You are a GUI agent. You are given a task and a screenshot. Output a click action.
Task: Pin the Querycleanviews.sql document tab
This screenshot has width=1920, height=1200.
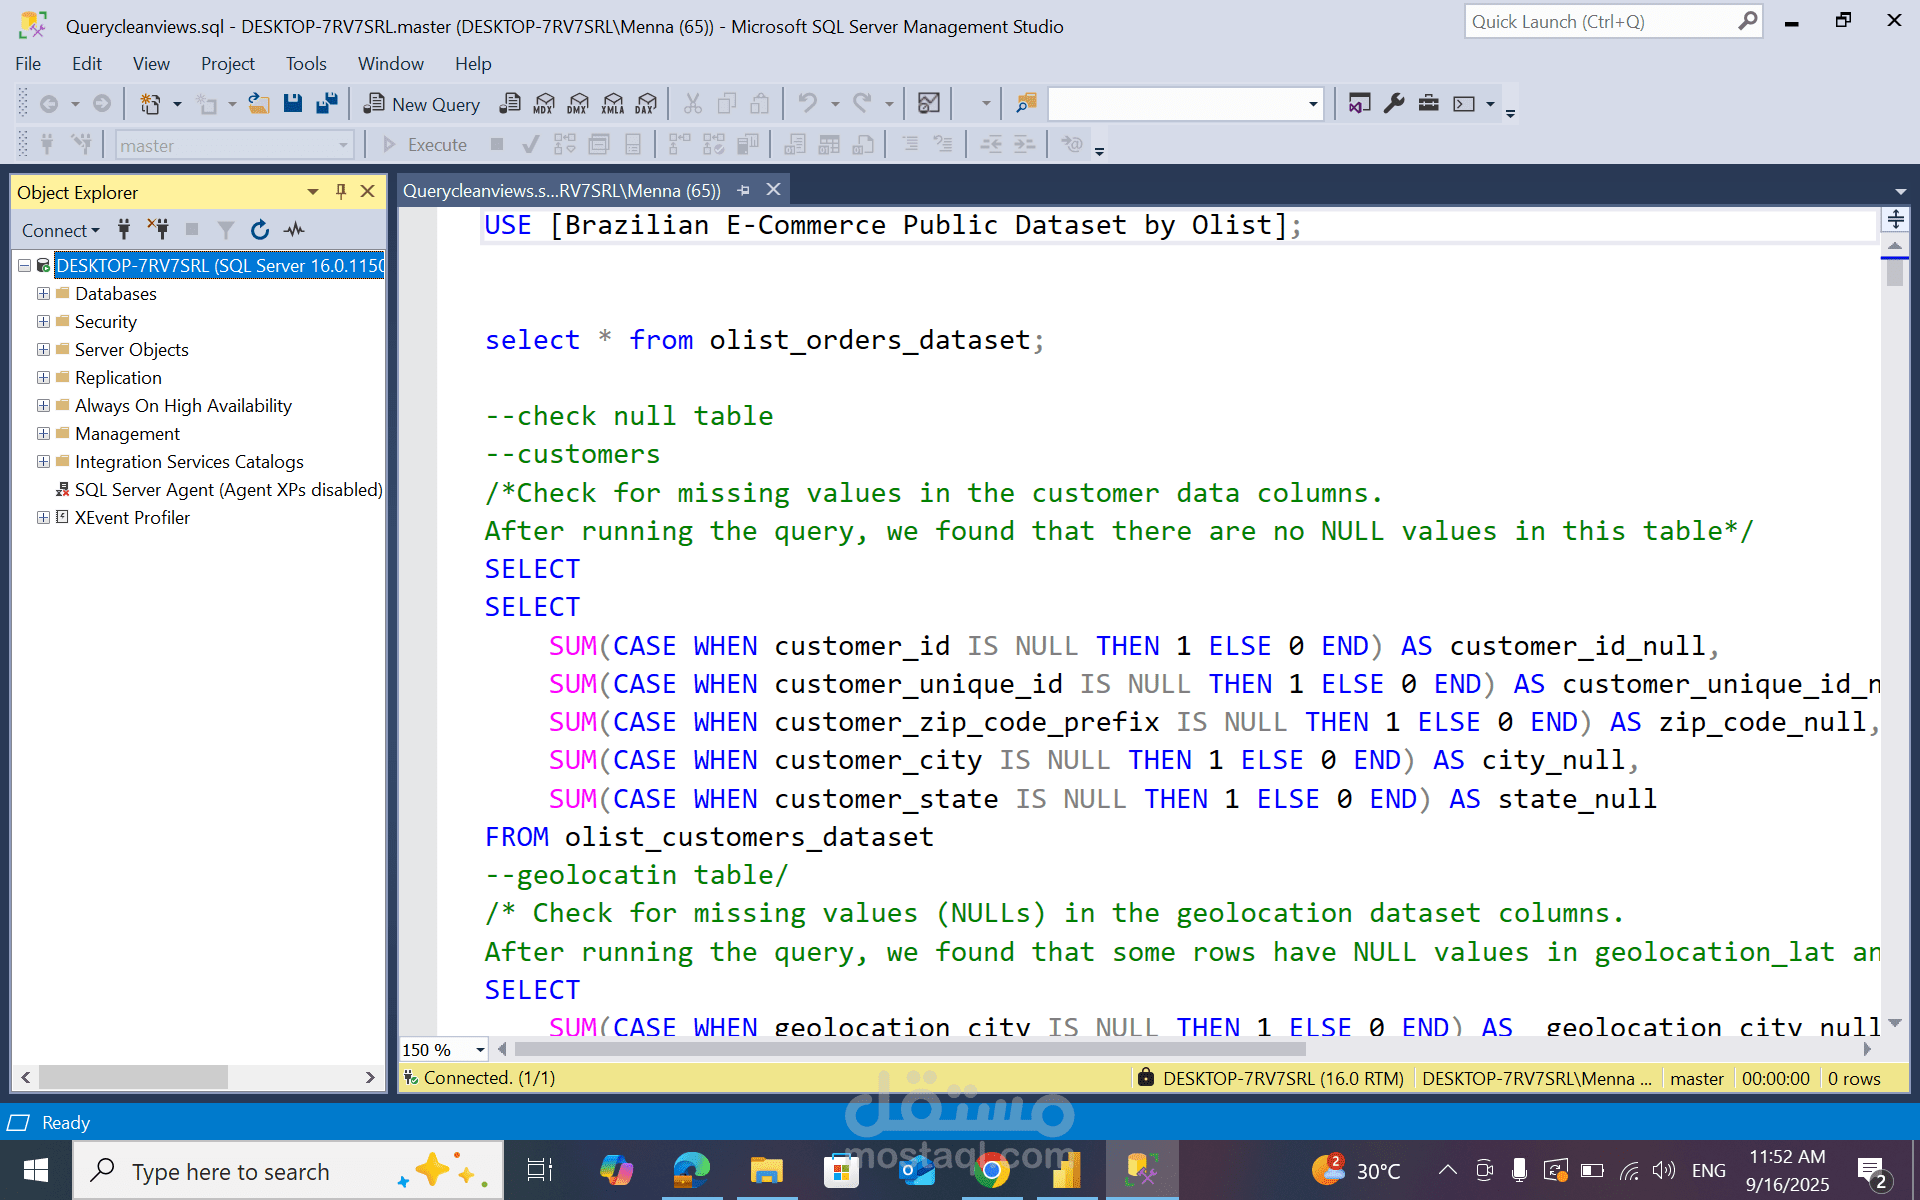pos(743,190)
